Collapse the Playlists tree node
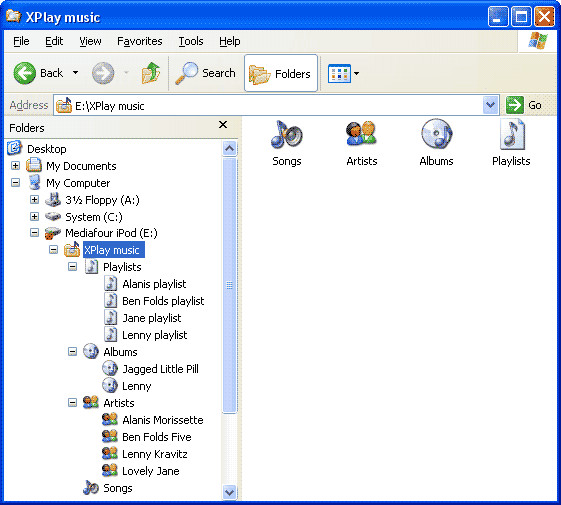The height and width of the screenshot is (505, 561). click(72, 267)
